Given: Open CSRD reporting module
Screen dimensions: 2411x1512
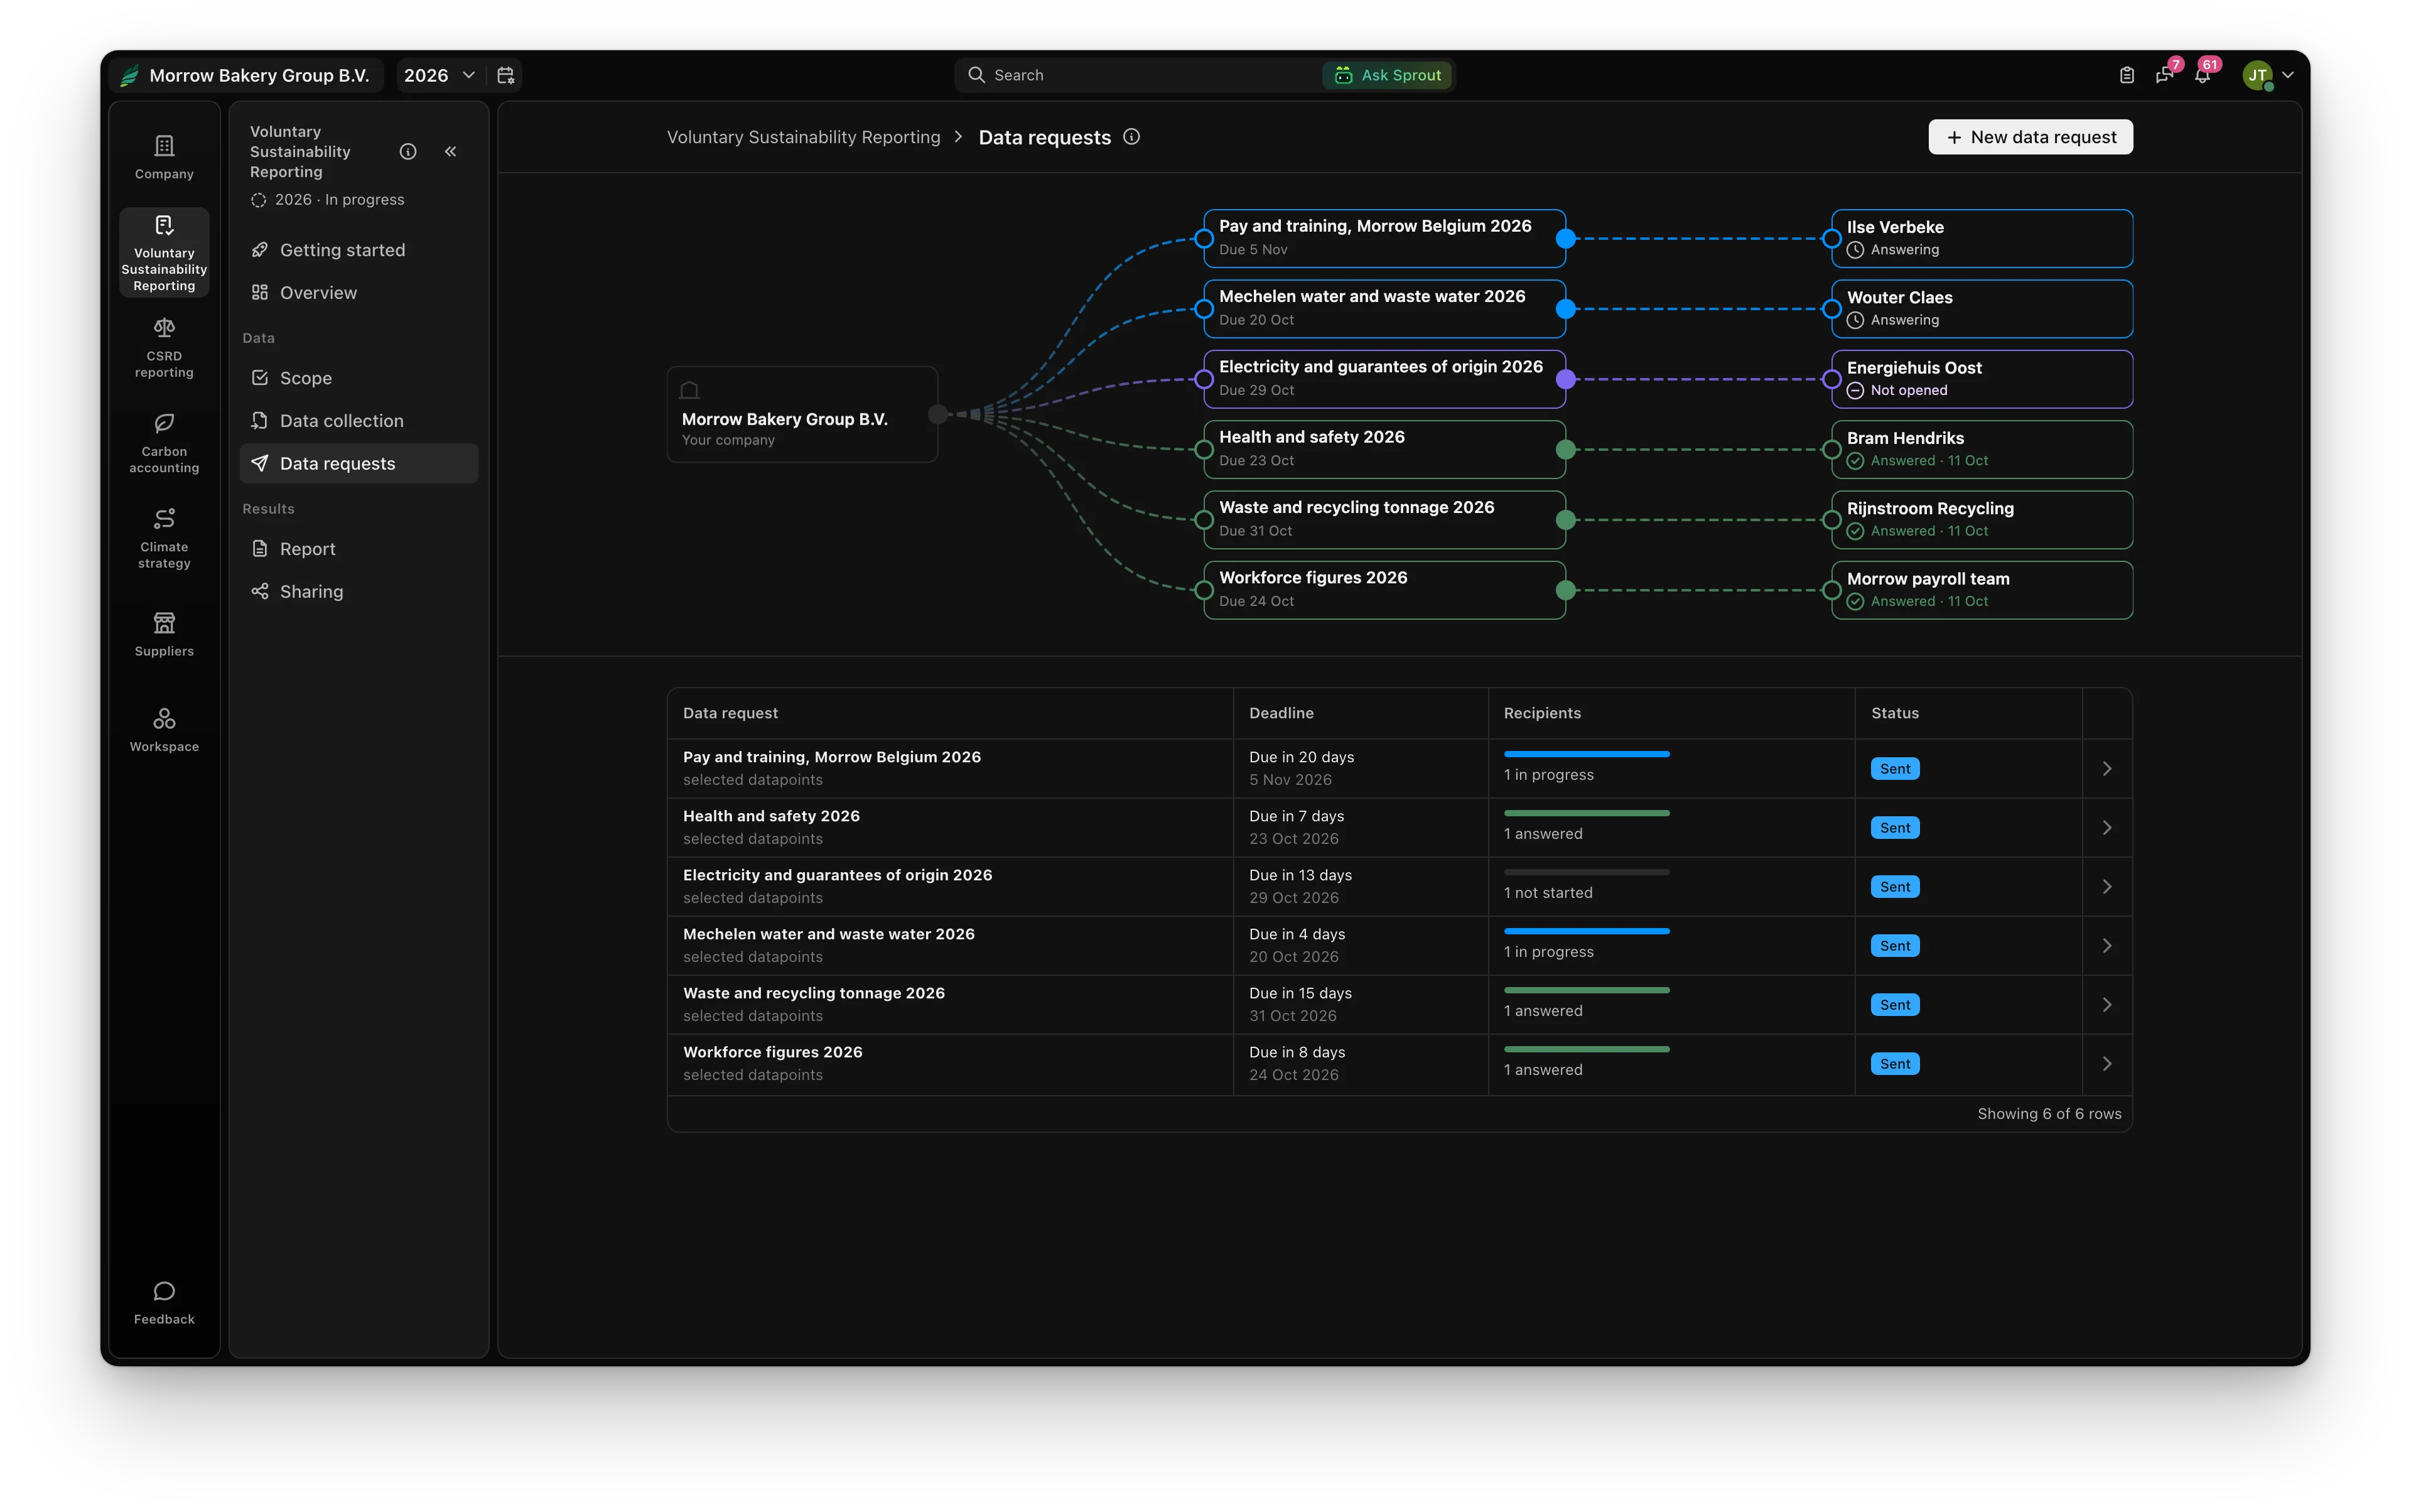Looking at the screenshot, I should (x=164, y=348).
